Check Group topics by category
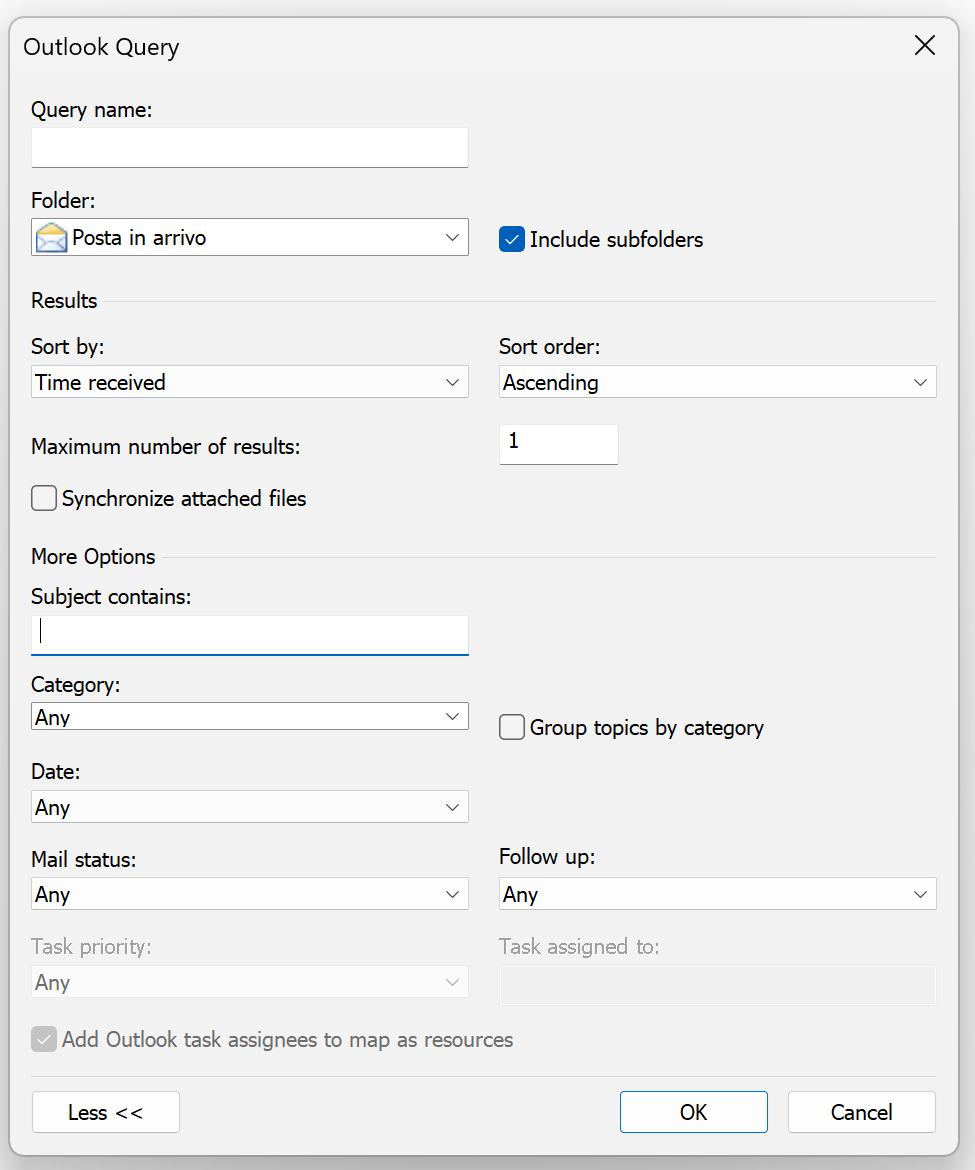The image size is (975, 1170). [x=512, y=727]
